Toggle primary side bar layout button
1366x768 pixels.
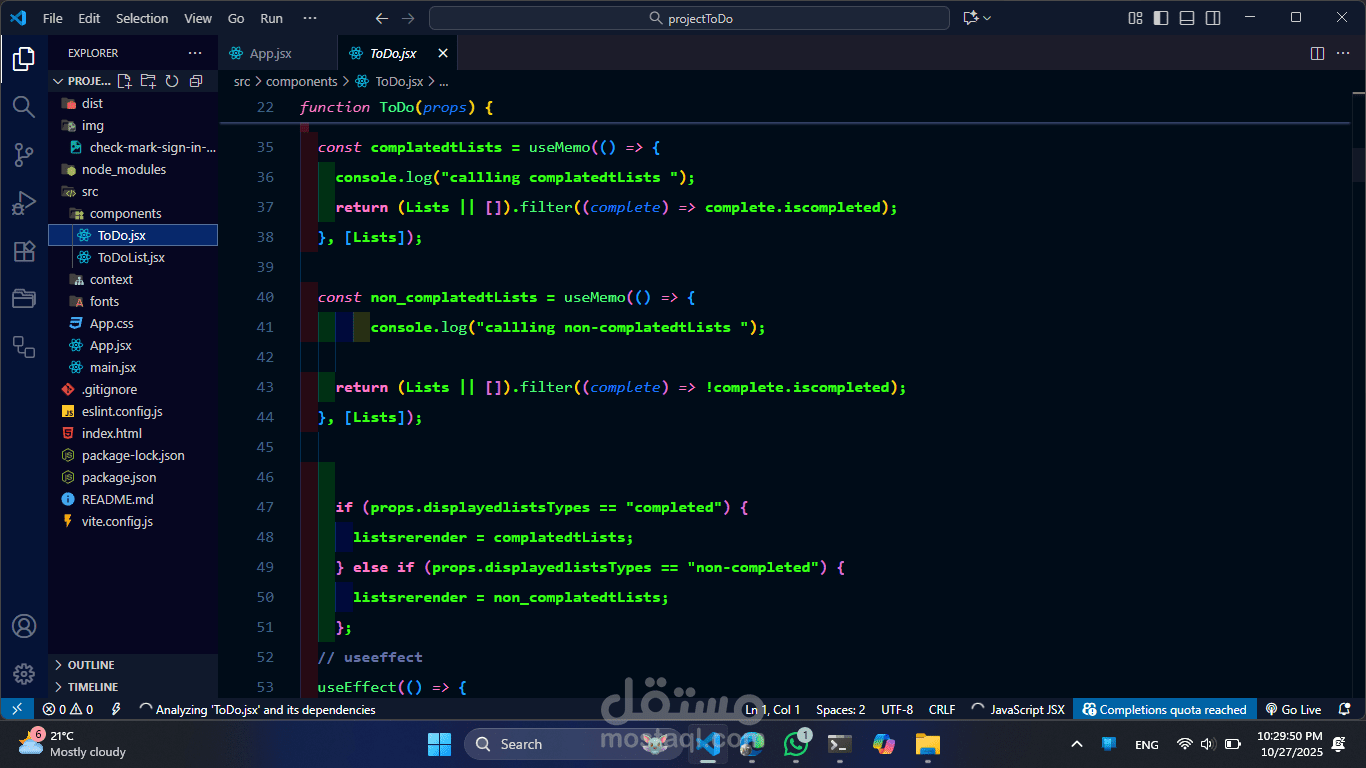point(1161,18)
